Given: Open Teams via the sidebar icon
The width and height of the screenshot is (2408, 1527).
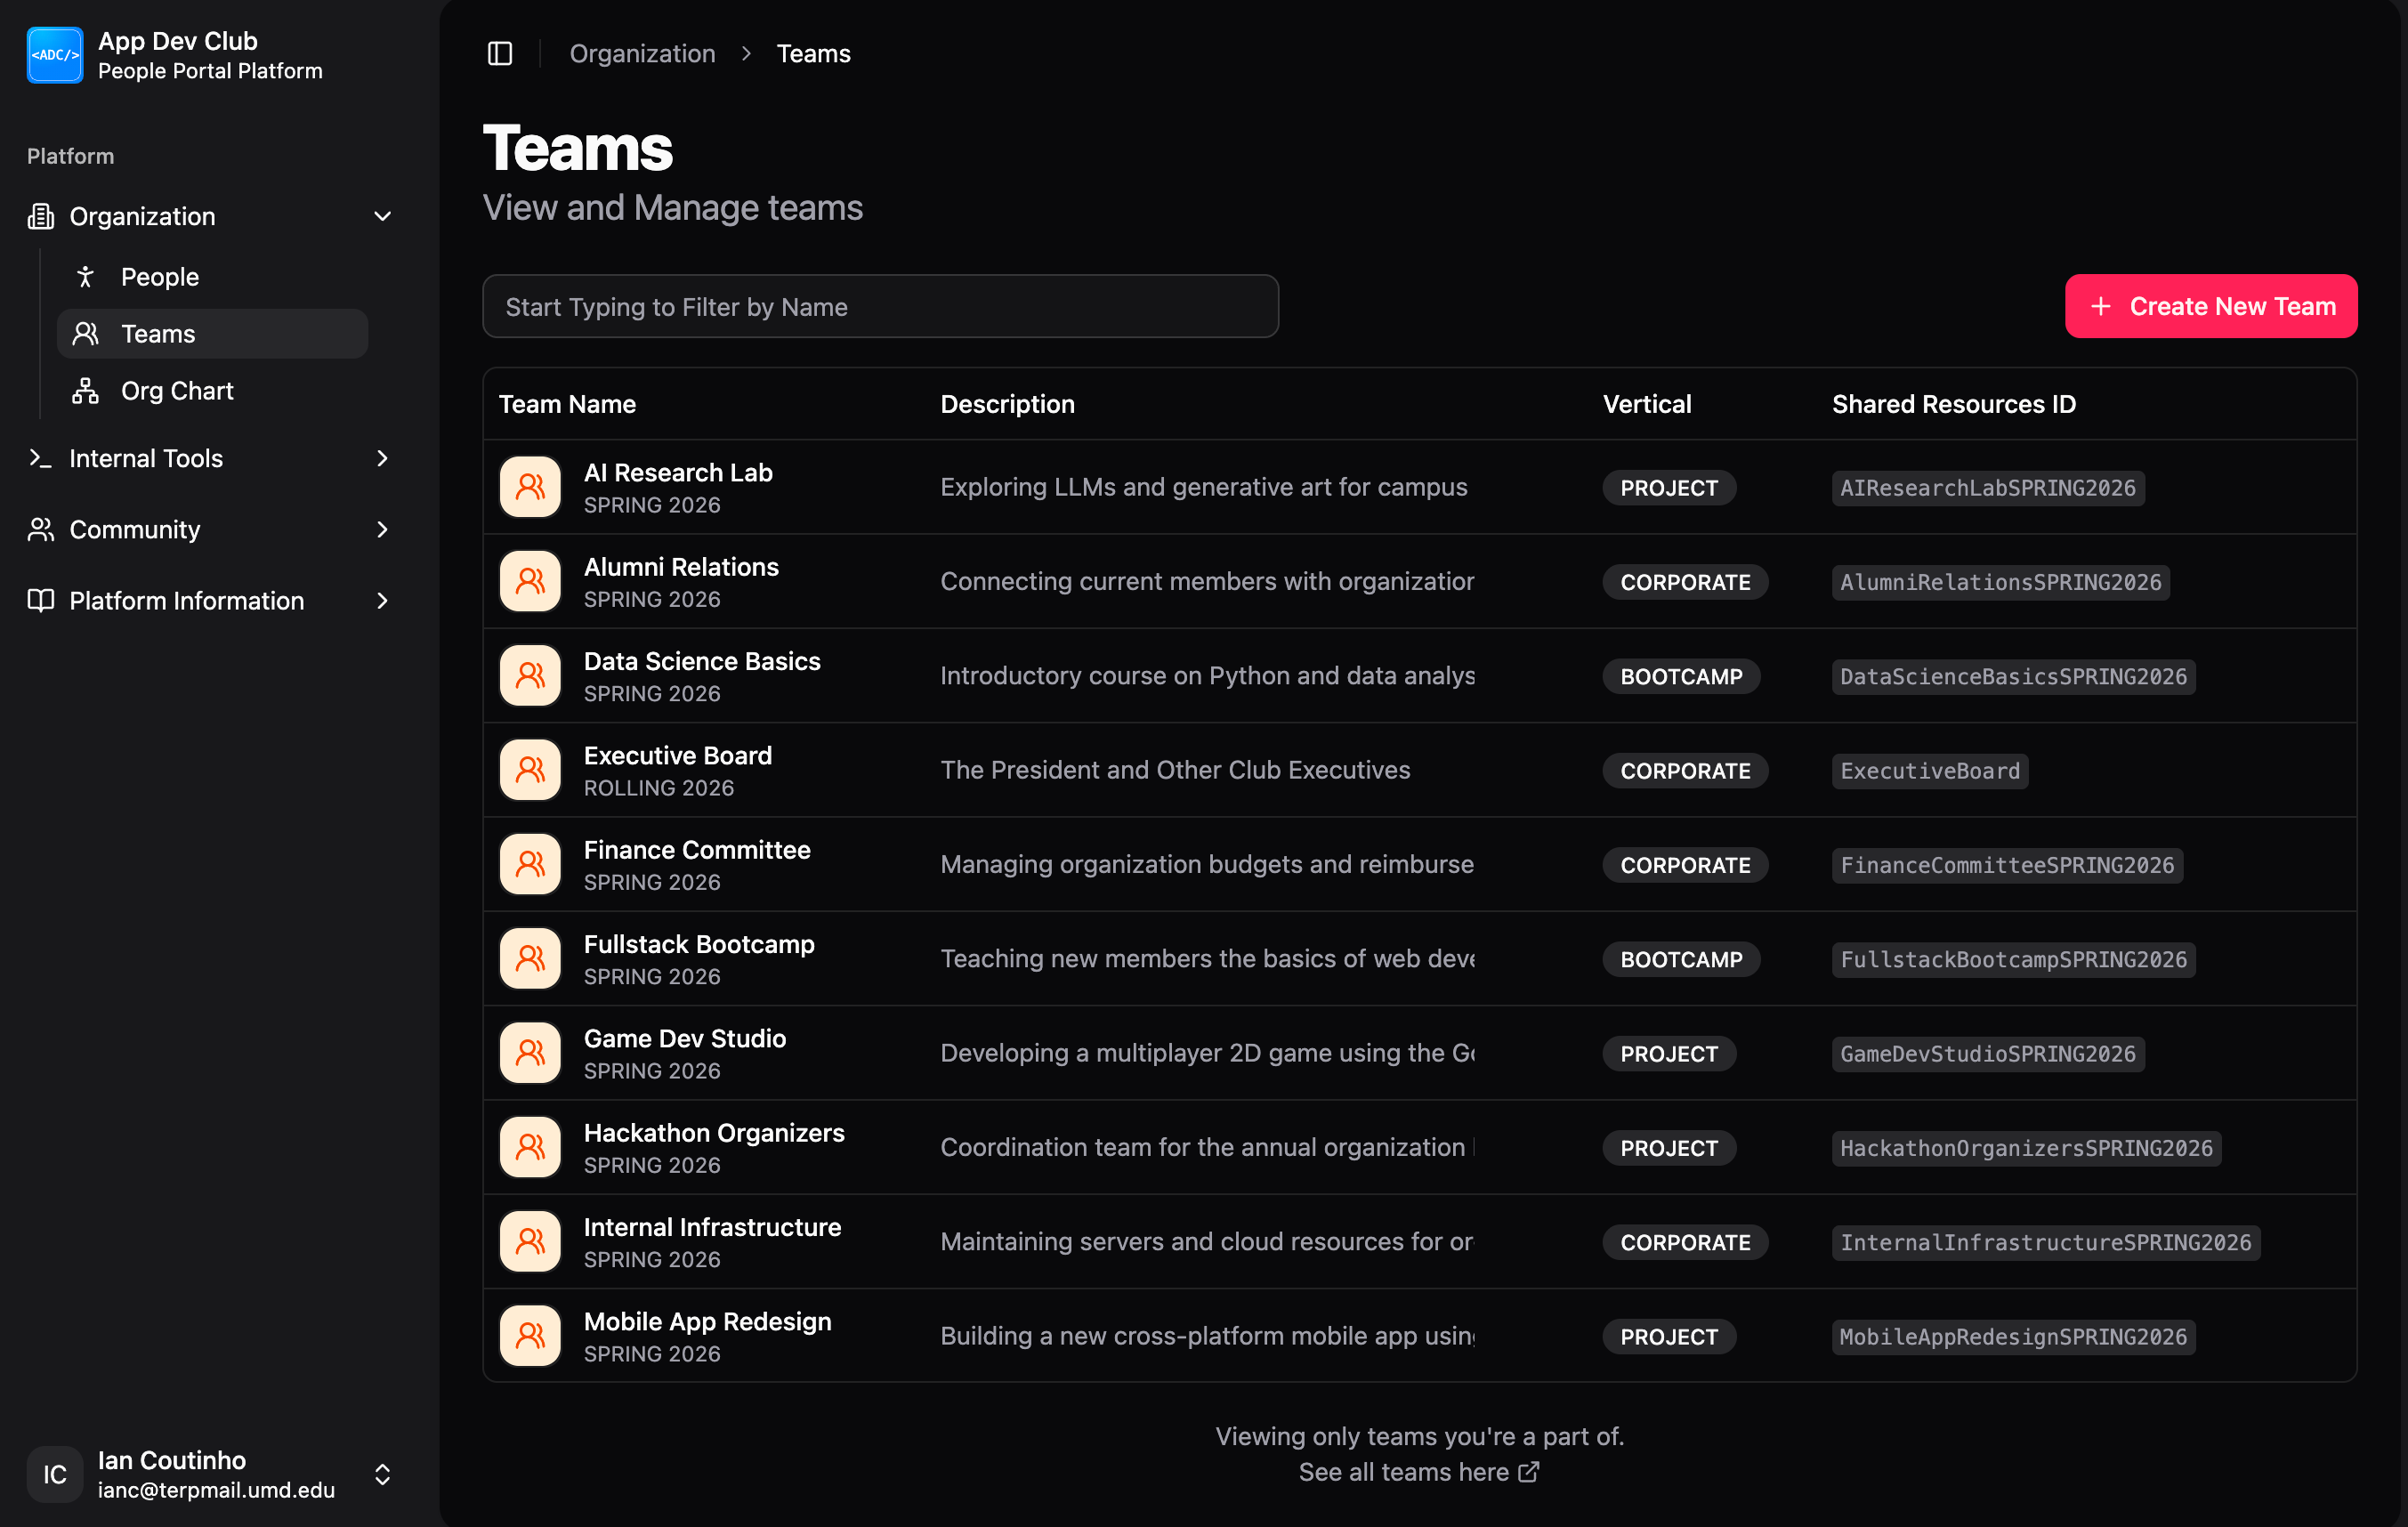Looking at the screenshot, I should (87, 334).
